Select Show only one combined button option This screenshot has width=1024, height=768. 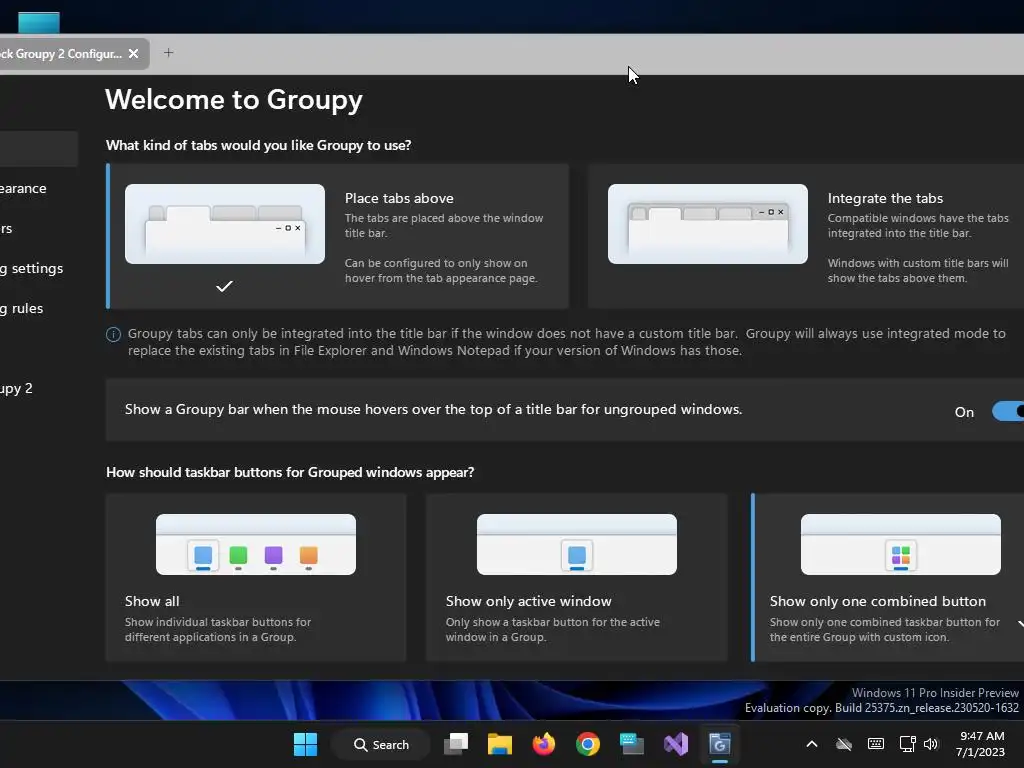coord(888,577)
